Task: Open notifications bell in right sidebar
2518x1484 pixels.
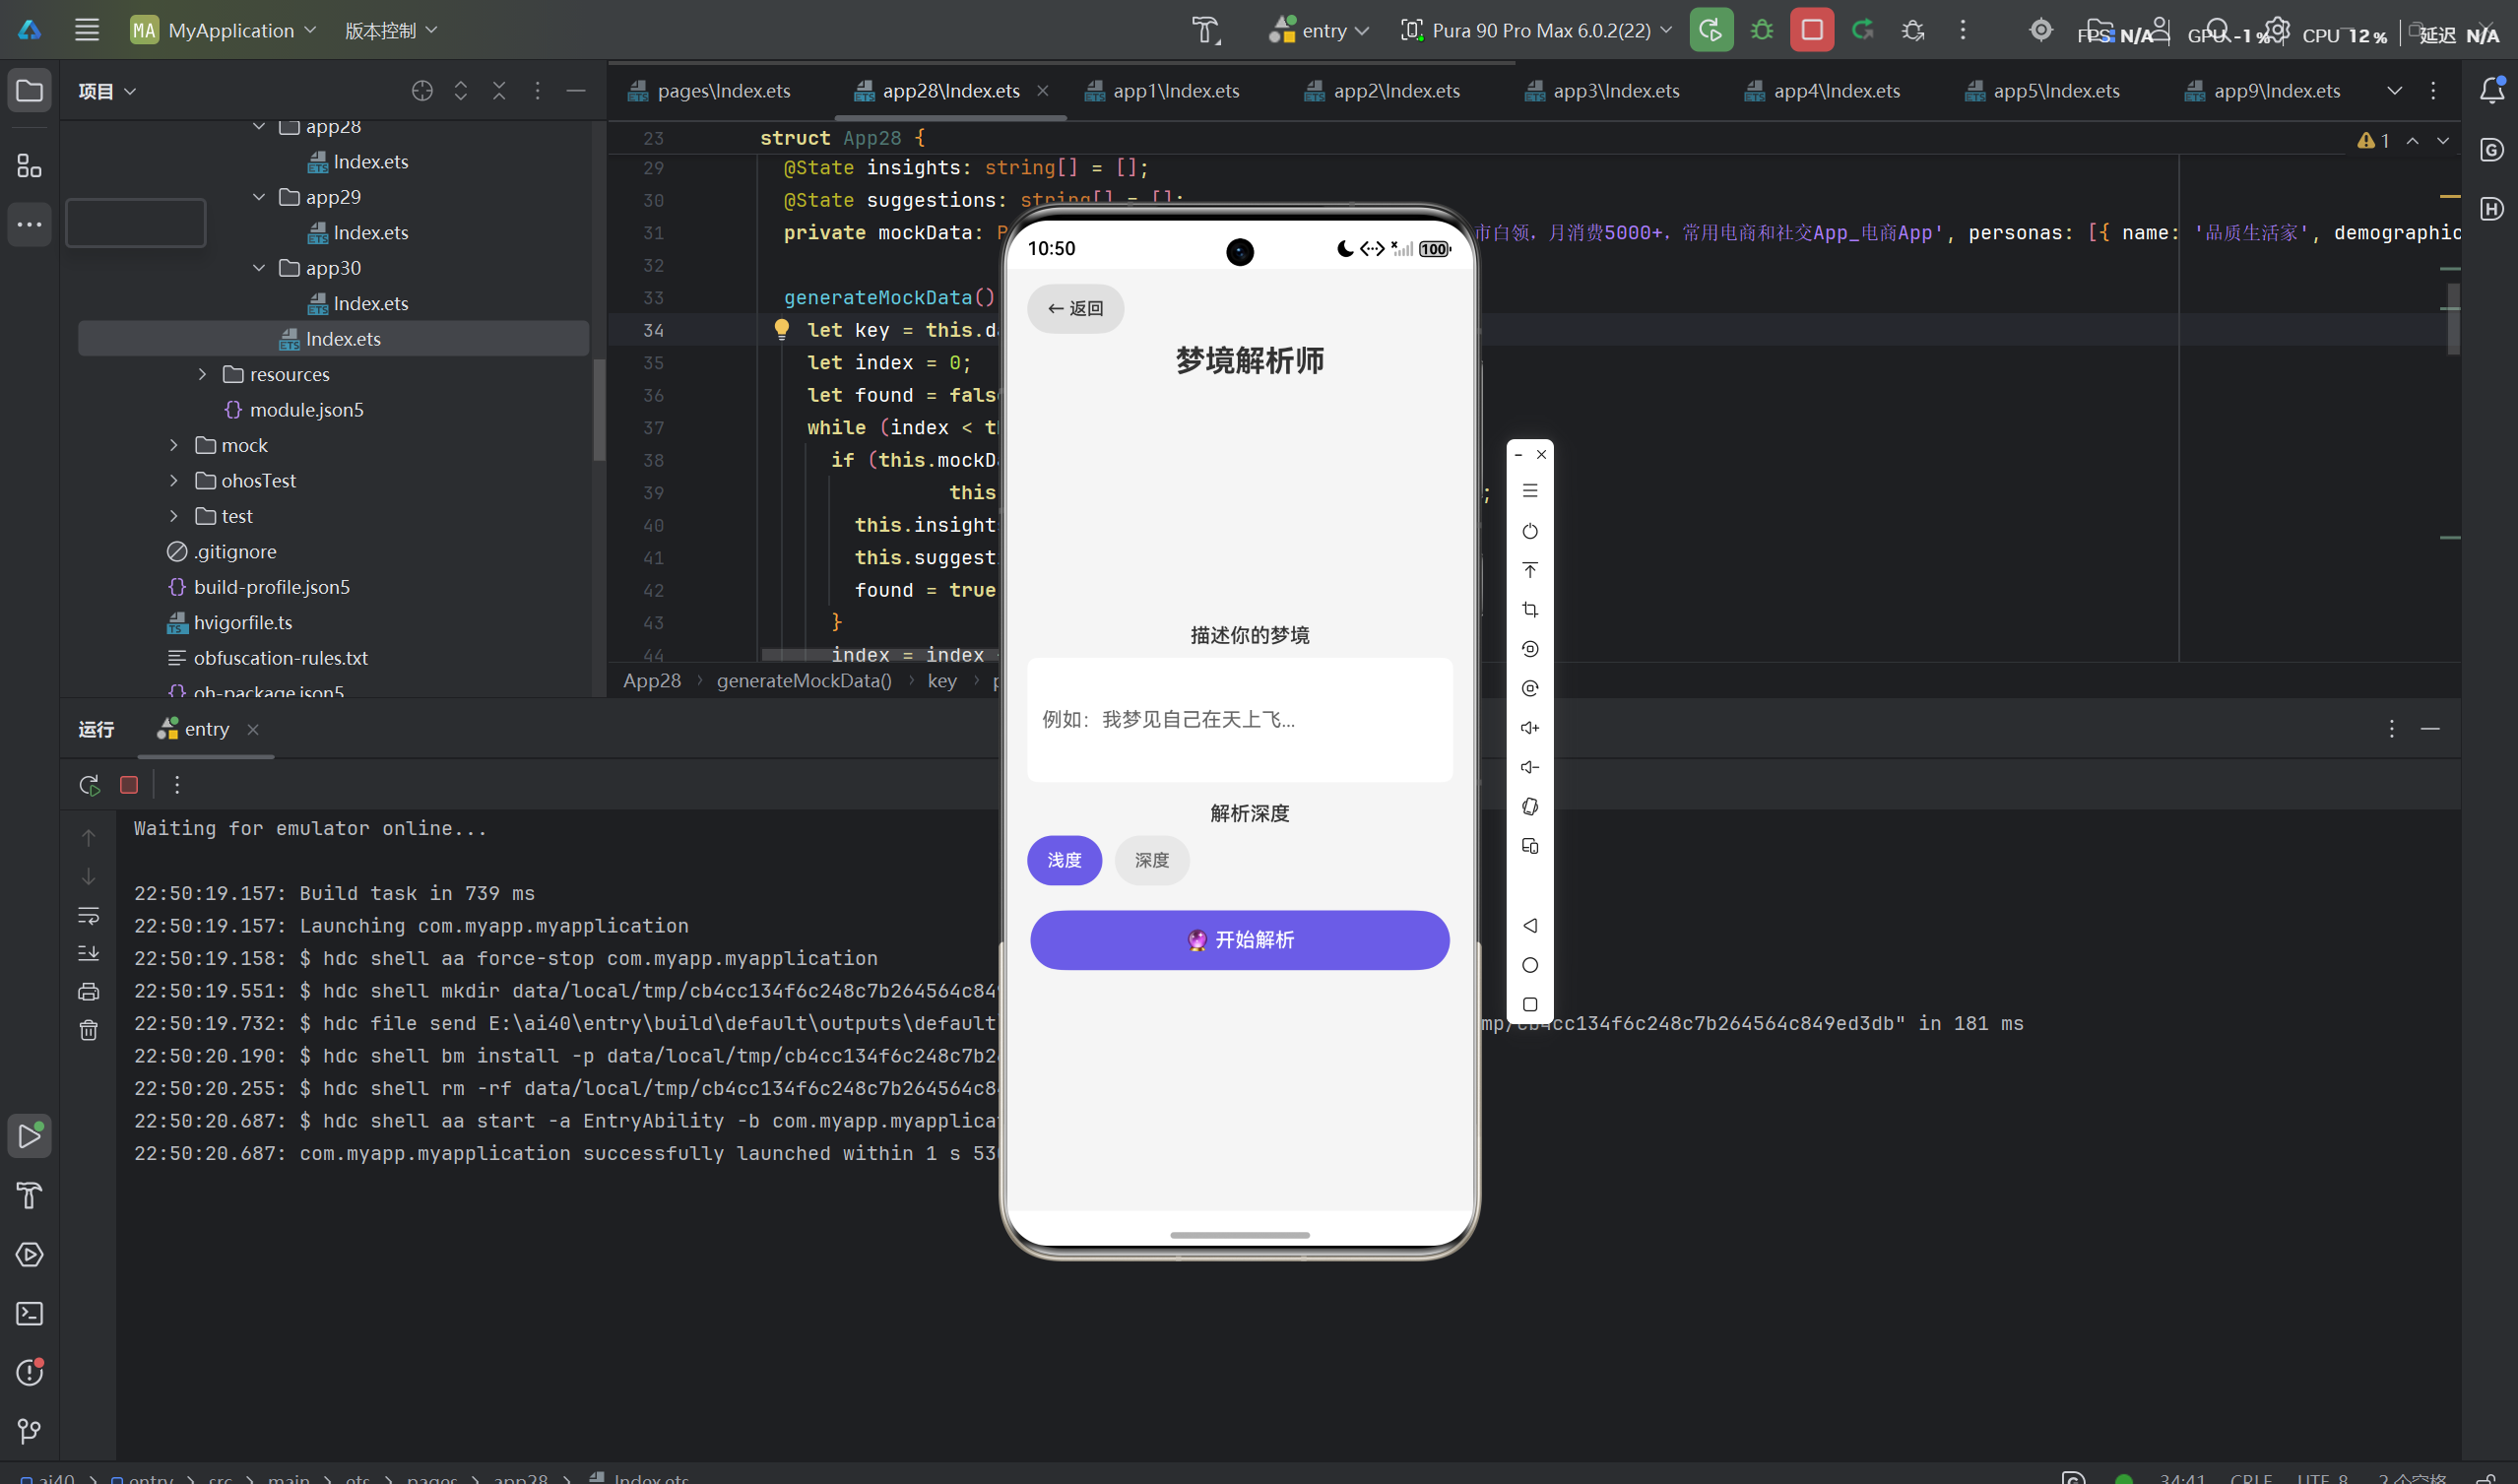Action: (x=2491, y=91)
